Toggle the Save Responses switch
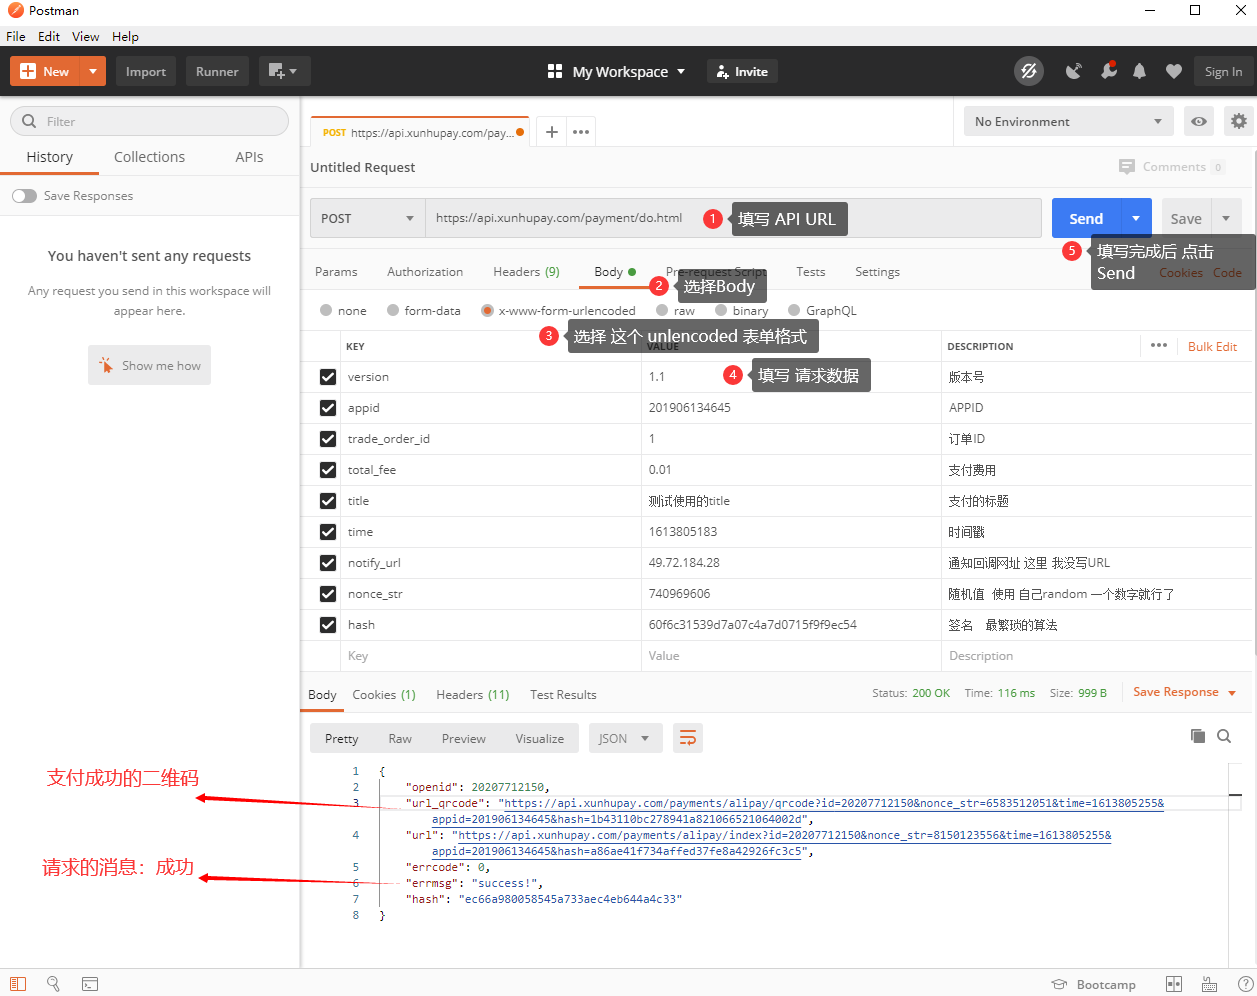The width and height of the screenshot is (1257, 996). click(x=24, y=196)
